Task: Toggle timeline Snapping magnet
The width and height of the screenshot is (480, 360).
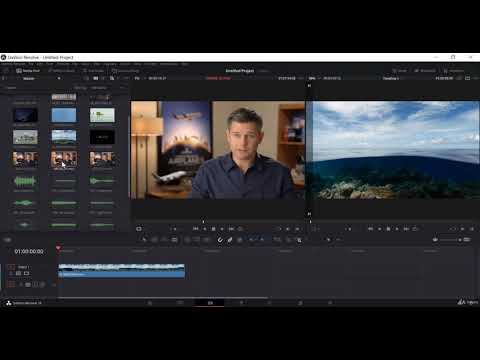Action: 220,239
